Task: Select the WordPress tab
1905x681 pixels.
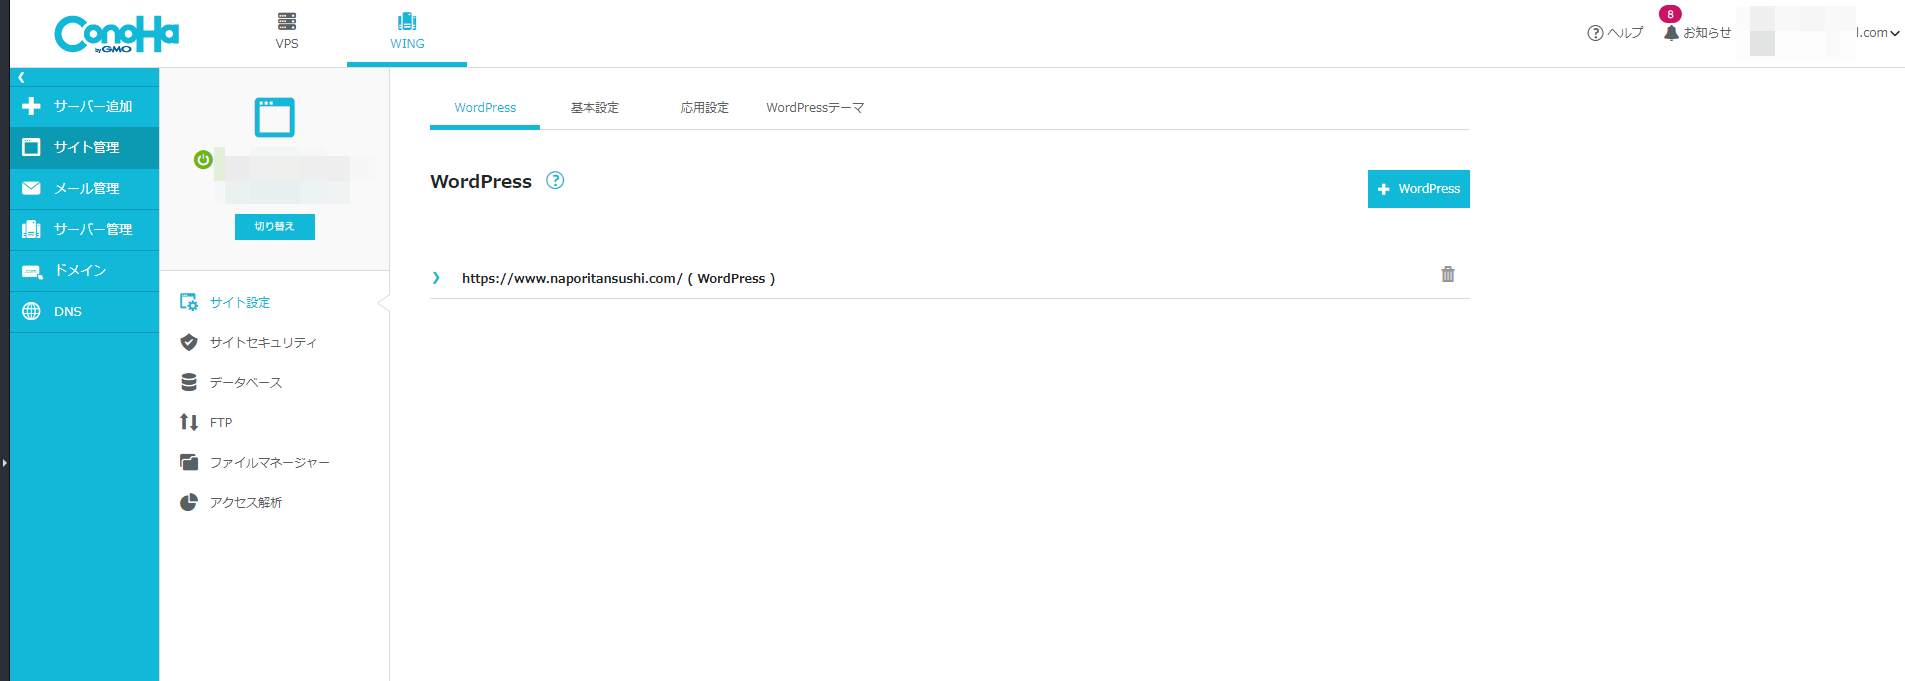Action: [485, 108]
